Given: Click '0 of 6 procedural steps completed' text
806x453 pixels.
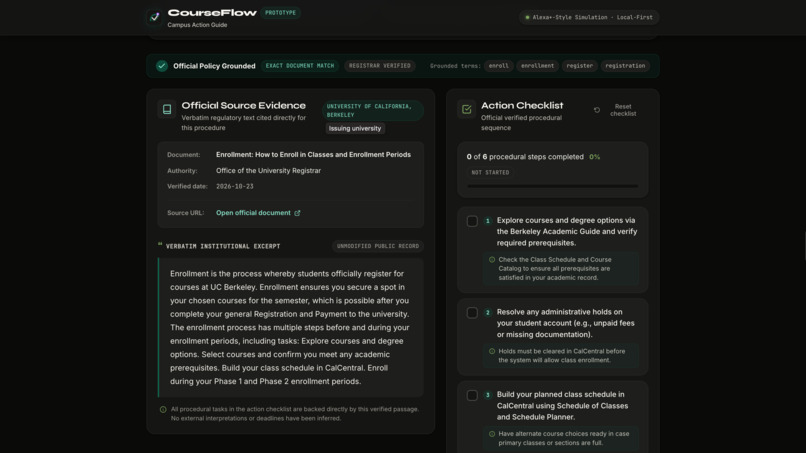Looking at the screenshot, I should pos(525,157).
